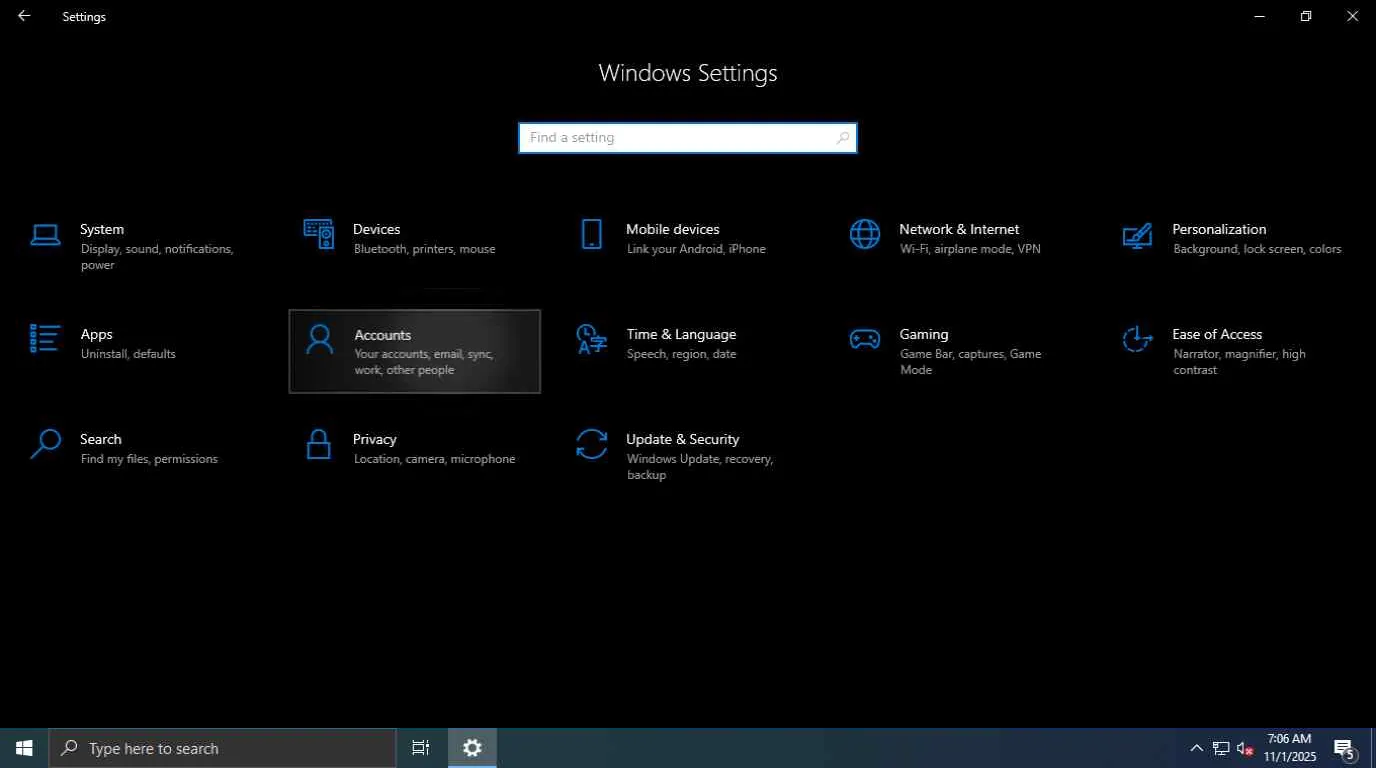Click the "Network & Internet" category title
Viewport: 1376px width, 768px height.
[x=959, y=230]
